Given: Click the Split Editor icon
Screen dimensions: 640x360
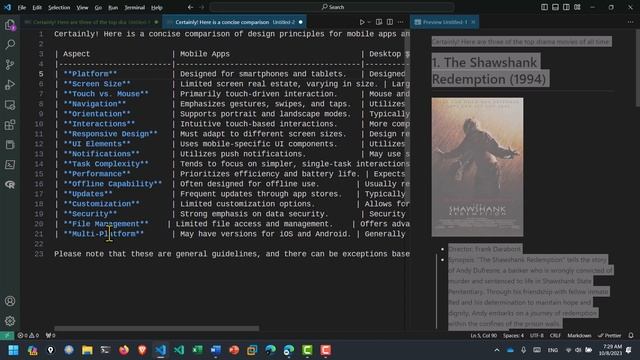Looking at the screenshot, I should pyautogui.click(x=390, y=22).
